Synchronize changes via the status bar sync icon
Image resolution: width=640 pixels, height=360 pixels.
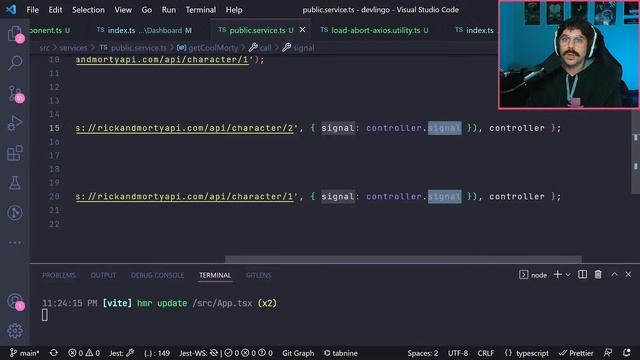(x=53, y=353)
